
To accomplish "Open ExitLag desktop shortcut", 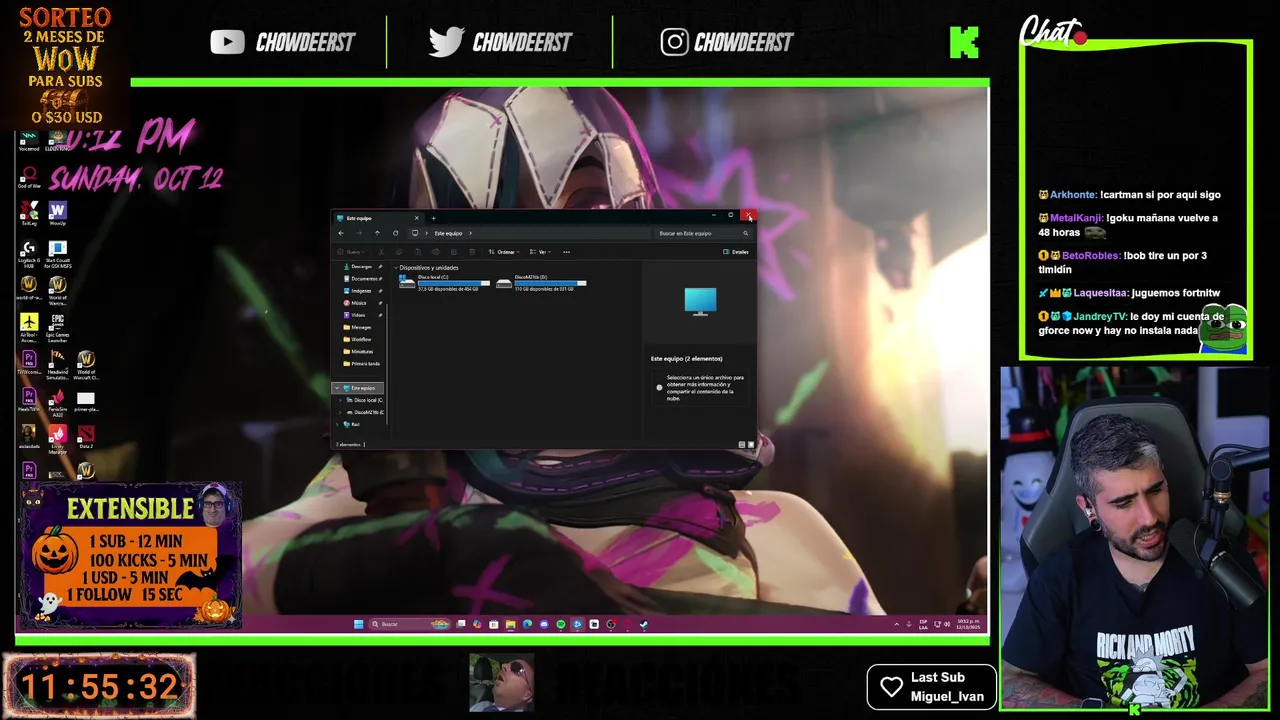I will click(x=29, y=214).
